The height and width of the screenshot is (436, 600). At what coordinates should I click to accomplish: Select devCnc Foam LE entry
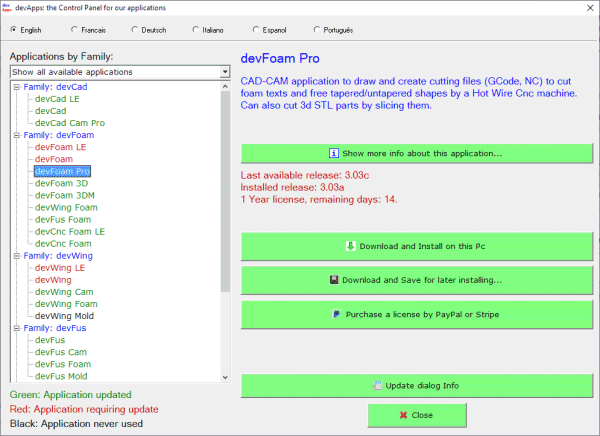click(70, 232)
